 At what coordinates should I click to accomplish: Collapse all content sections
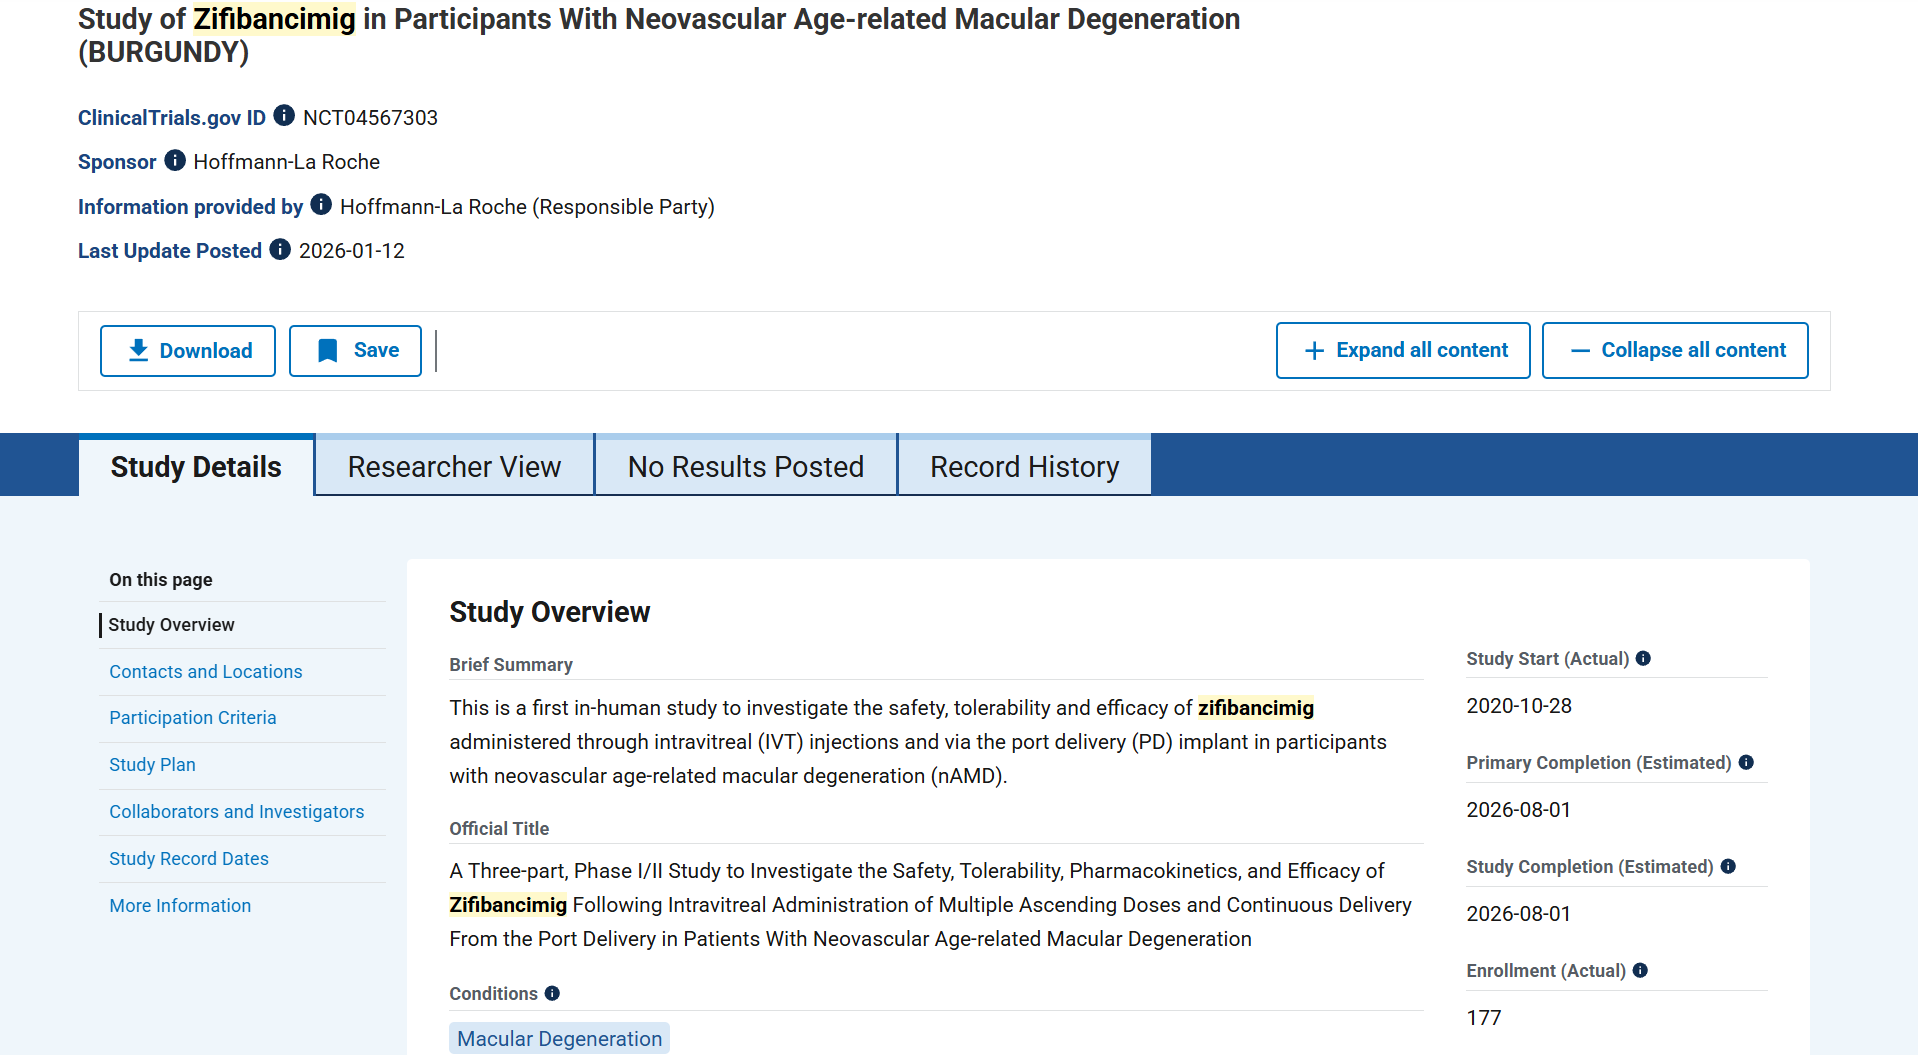[x=1674, y=351]
